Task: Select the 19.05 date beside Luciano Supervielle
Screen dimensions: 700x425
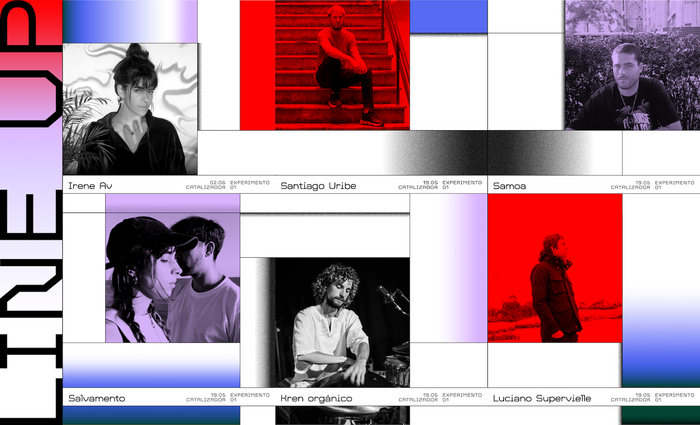Action: pos(643,395)
